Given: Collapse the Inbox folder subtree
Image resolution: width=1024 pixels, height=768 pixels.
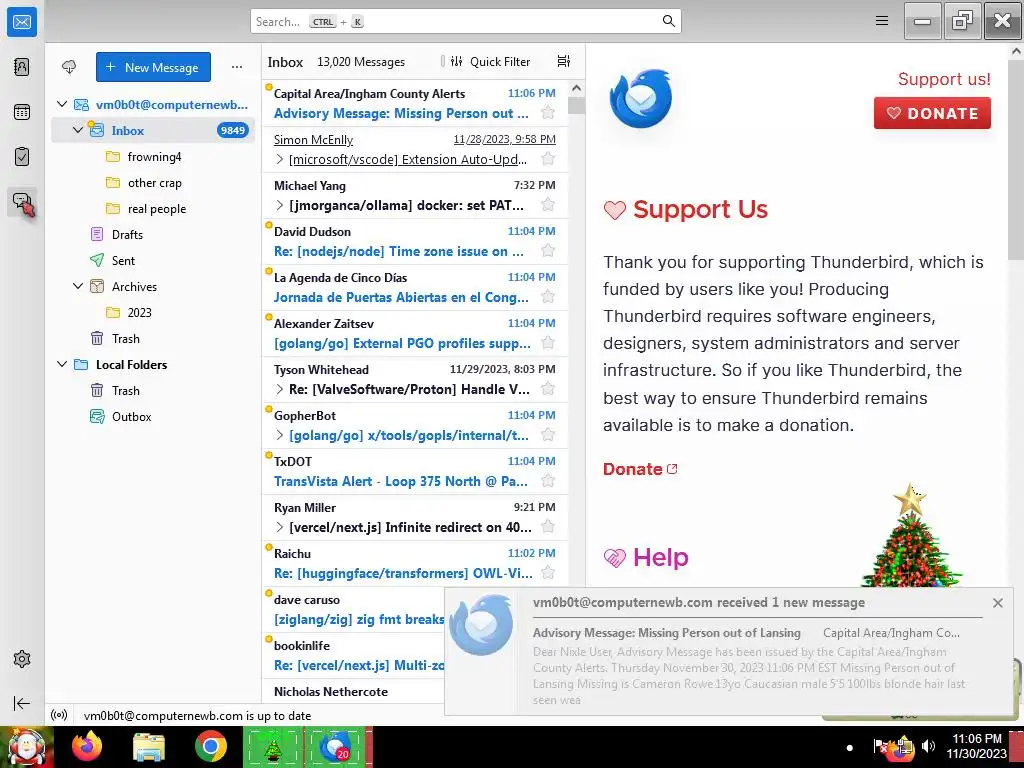Looking at the screenshot, I should [x=78, y=130].
